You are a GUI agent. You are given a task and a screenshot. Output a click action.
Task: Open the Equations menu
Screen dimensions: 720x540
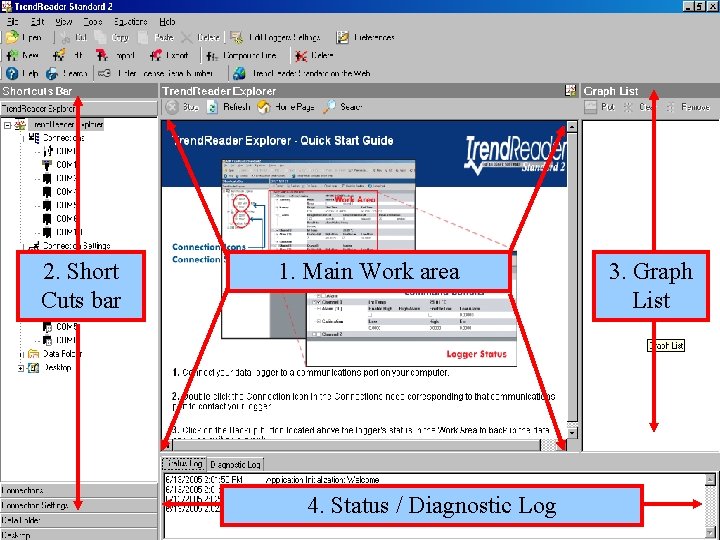click(130, 22)
